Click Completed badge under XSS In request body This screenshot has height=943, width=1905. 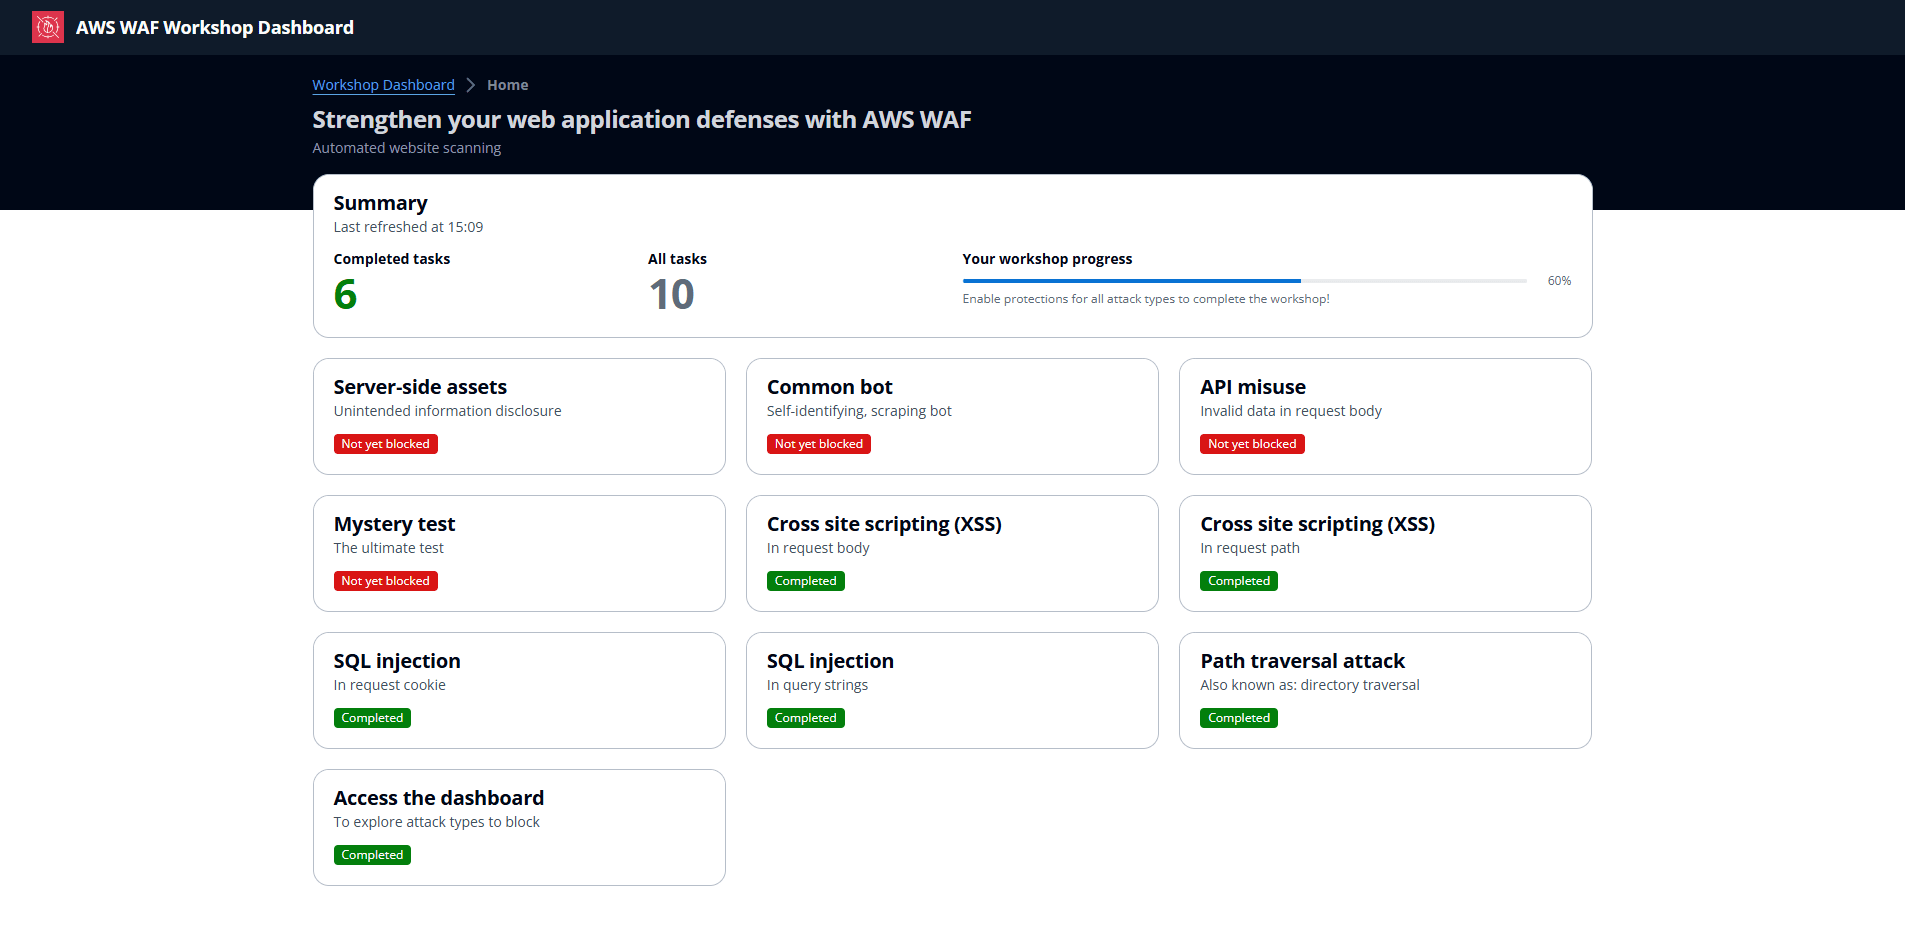coord(805,581)
